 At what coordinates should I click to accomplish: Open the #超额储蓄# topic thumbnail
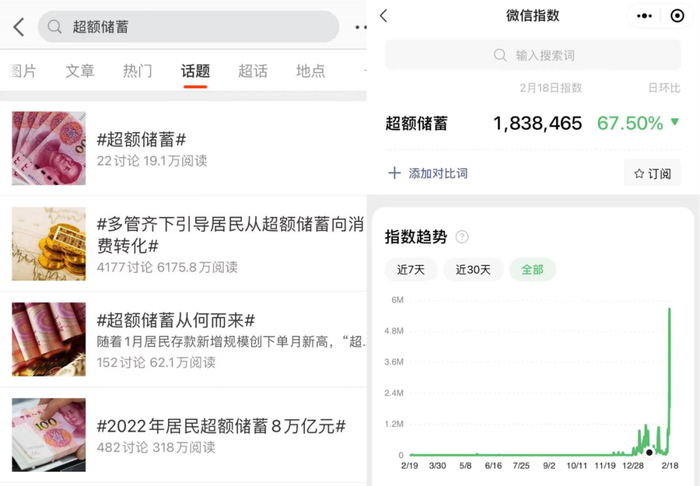(49, 148)
